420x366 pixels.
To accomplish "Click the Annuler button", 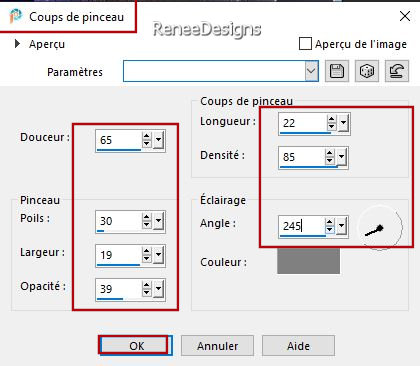I will click(217, 346).
